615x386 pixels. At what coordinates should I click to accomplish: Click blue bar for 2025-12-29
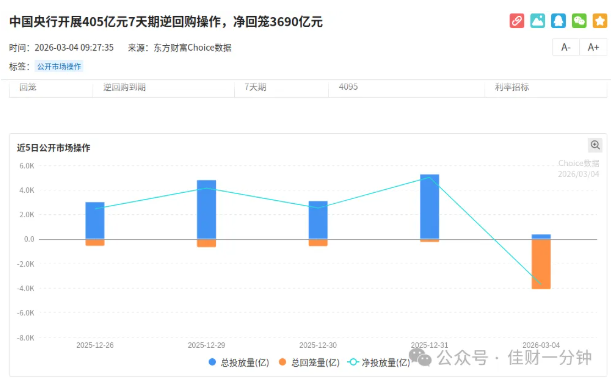pos(206,209)
